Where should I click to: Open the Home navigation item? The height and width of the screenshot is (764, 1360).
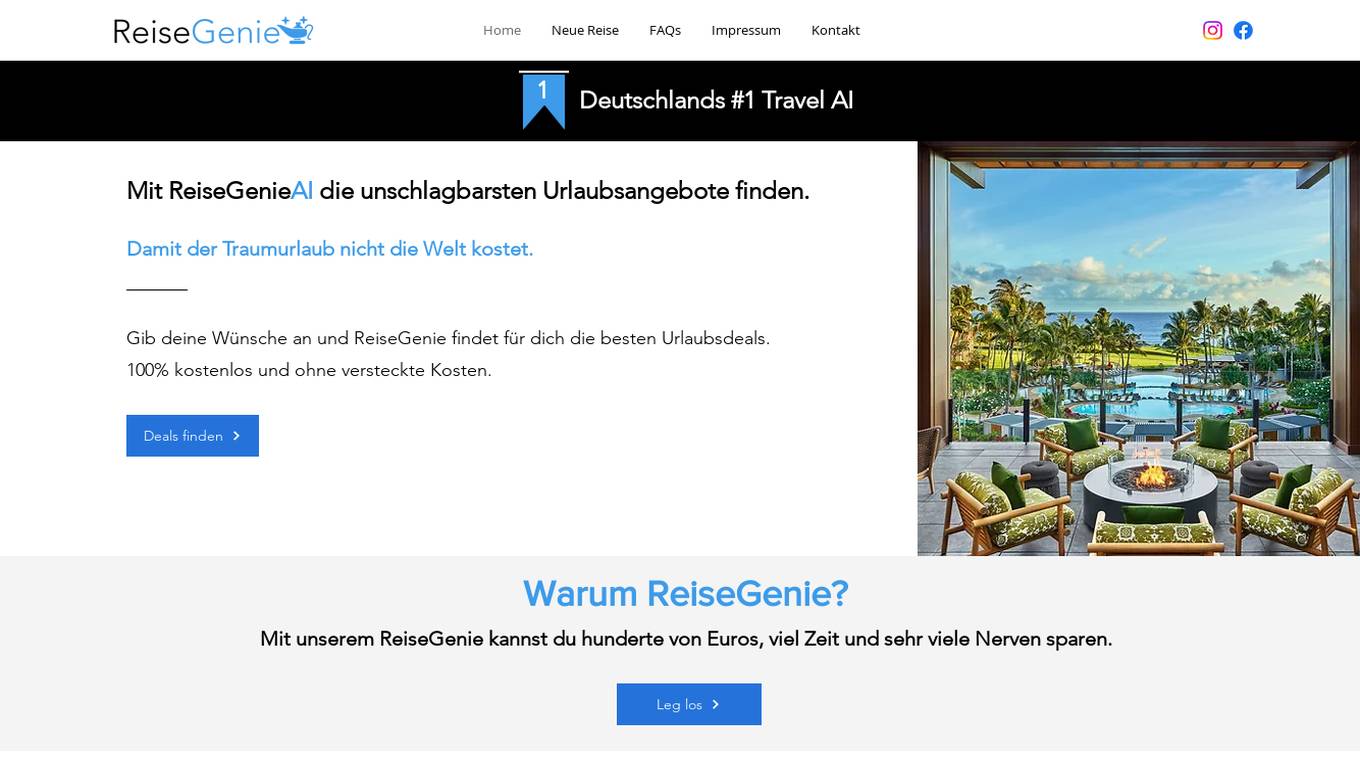click(x=502, y=30)
